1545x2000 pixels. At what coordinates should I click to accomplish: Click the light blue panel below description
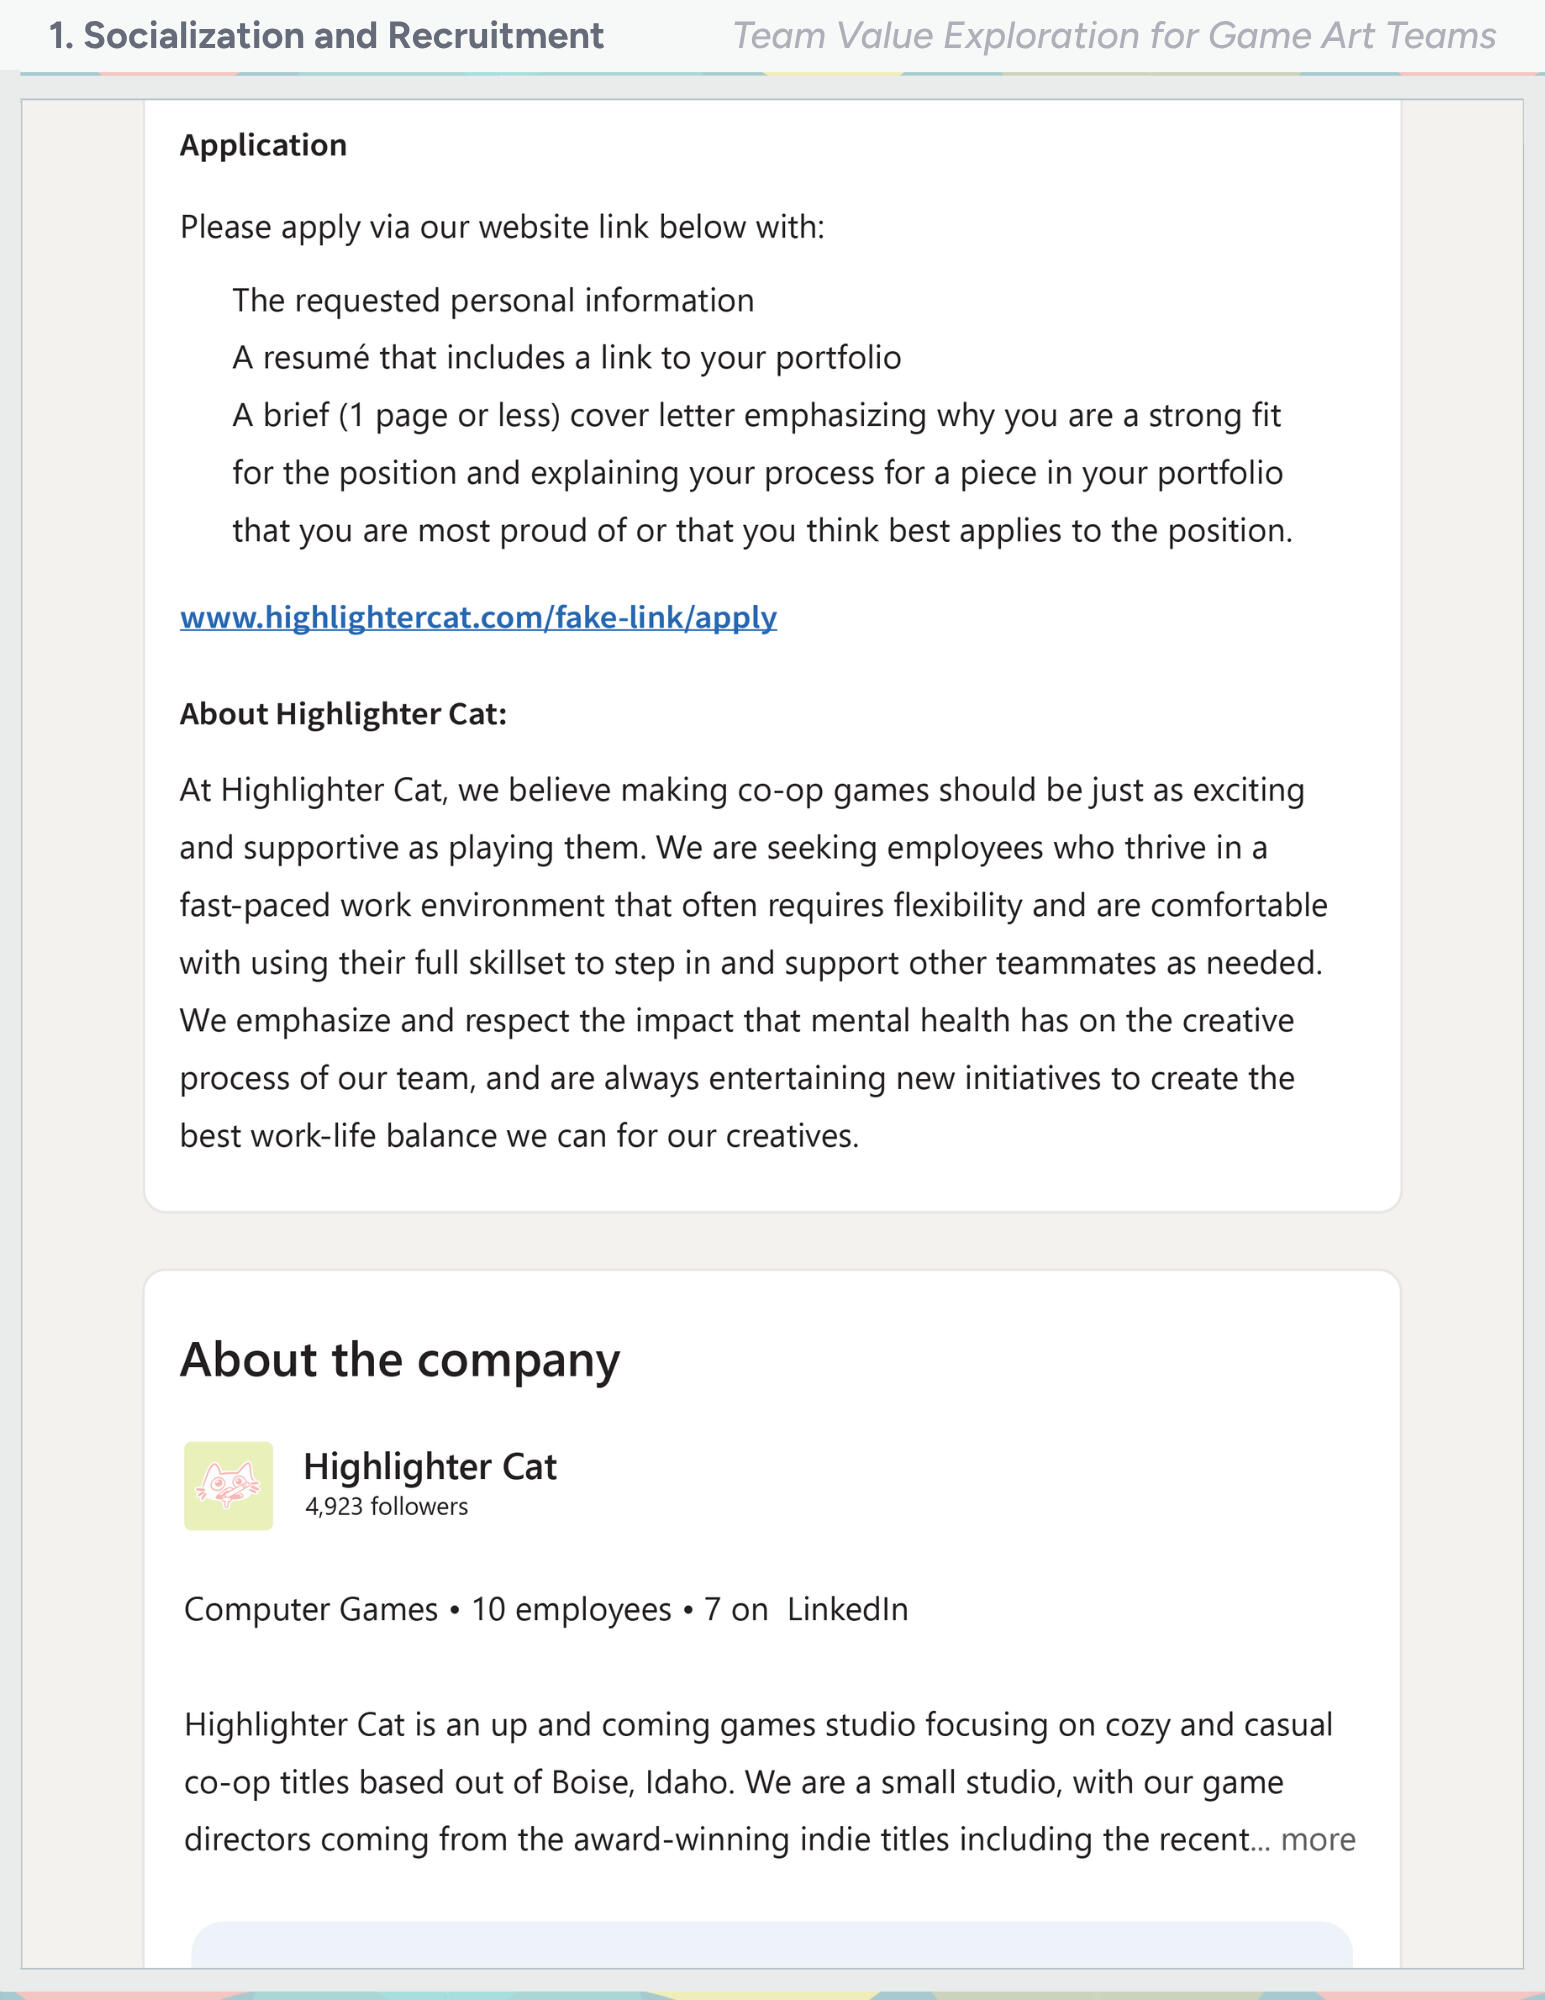pyautogui.click(x=772, y=1944)
